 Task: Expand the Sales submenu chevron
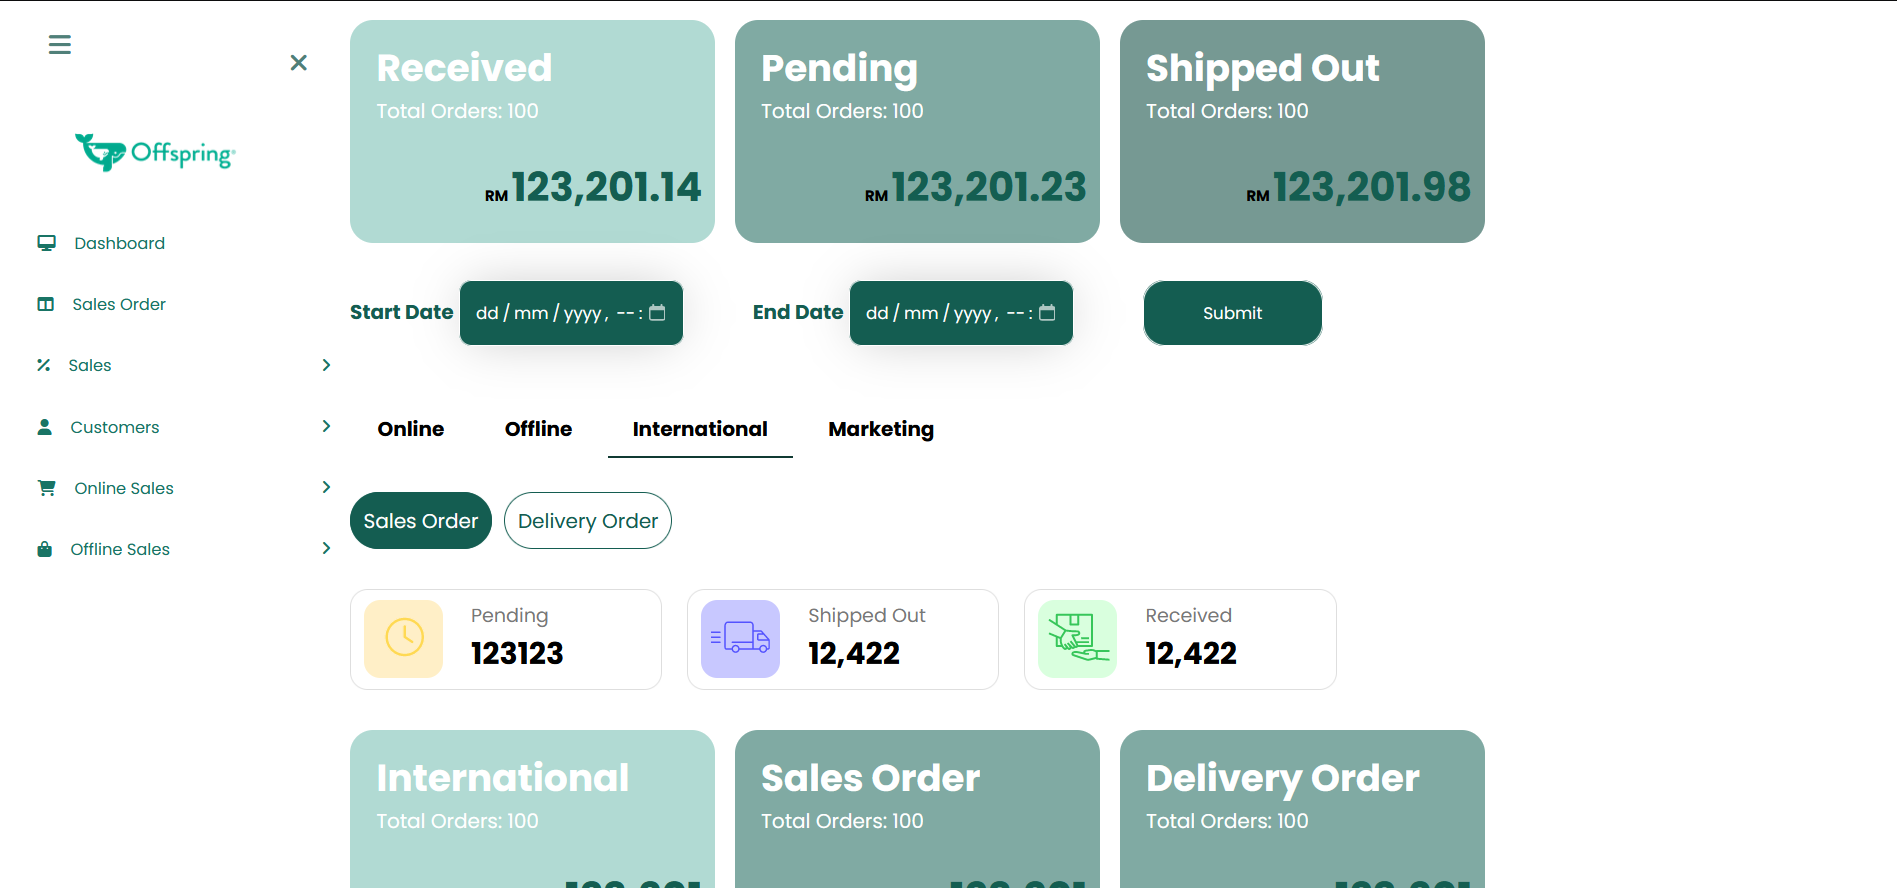(x=326, y=365)
